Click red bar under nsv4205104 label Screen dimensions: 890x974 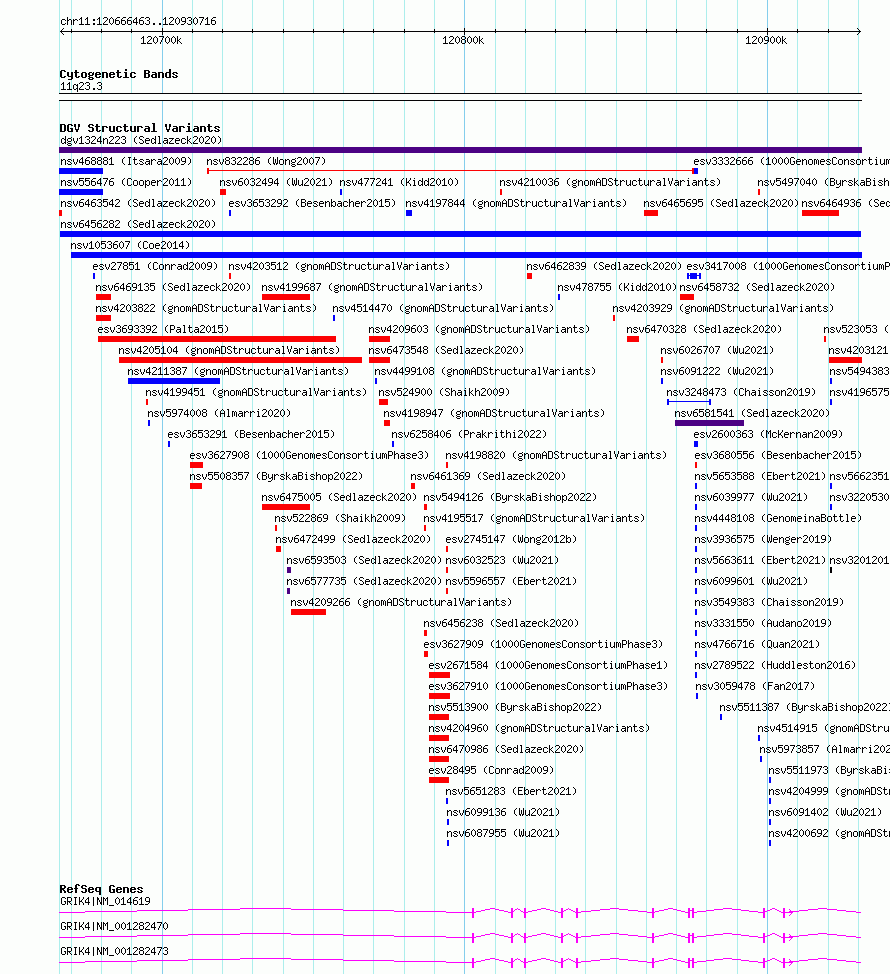pyautogui.click(x=240, y=360)
